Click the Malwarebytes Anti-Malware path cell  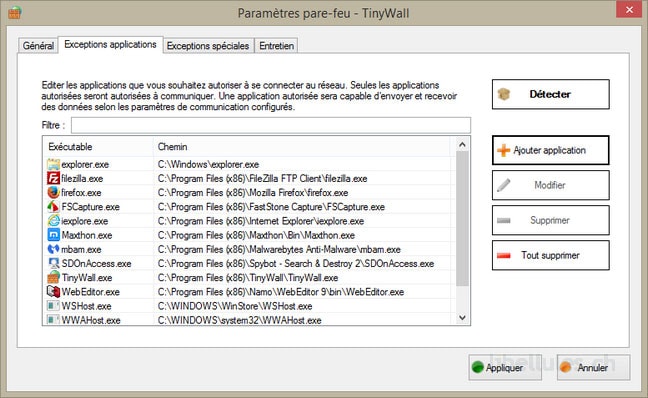point(279,249)
